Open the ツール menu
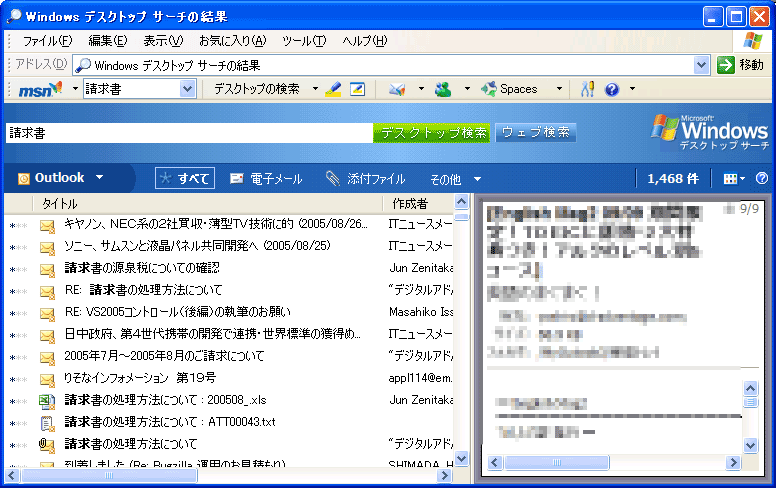Viewport: 776px width, 488px height. point(304,41)
